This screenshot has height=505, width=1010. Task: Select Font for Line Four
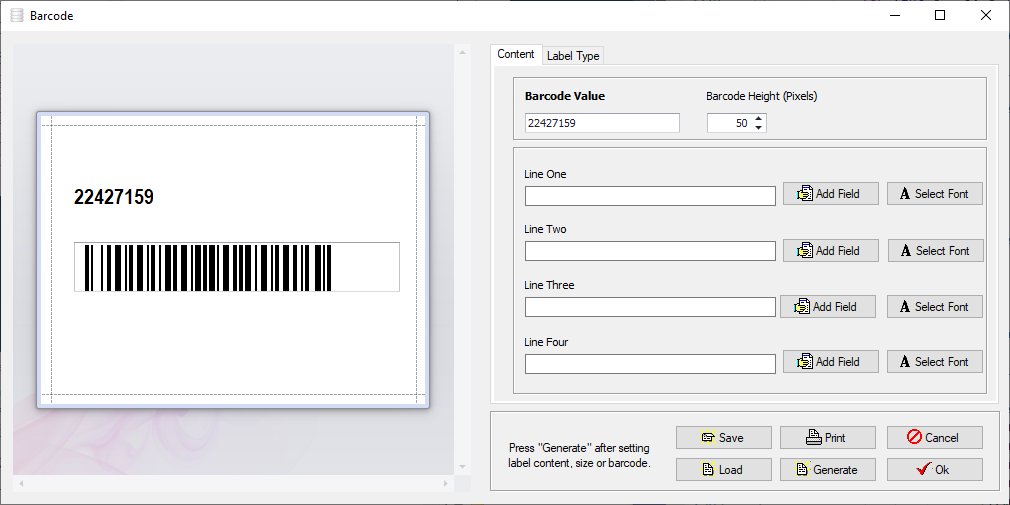(934, 362)
